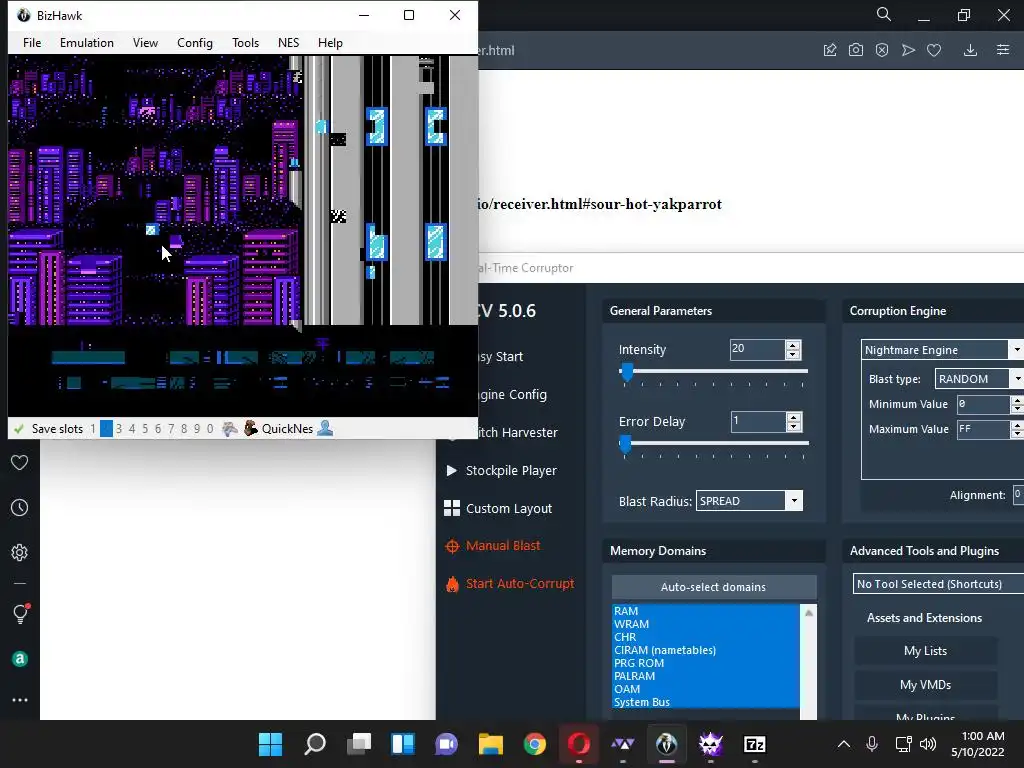Click the Maximum Value field showing FF
This screenshot has width=1024, height=768.
point(984,429)
